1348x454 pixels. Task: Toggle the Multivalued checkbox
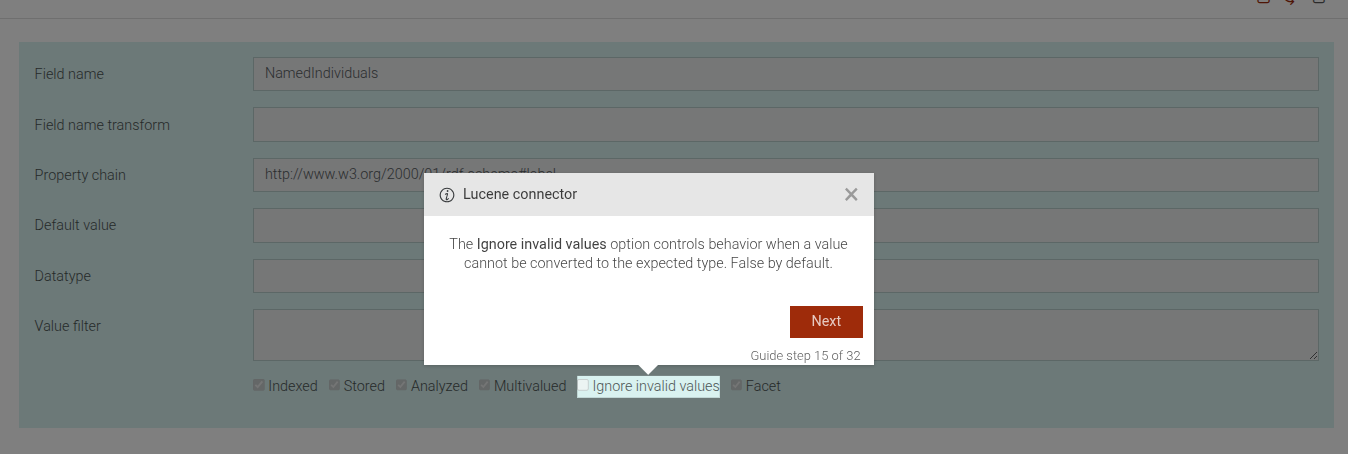click(485, 385)
